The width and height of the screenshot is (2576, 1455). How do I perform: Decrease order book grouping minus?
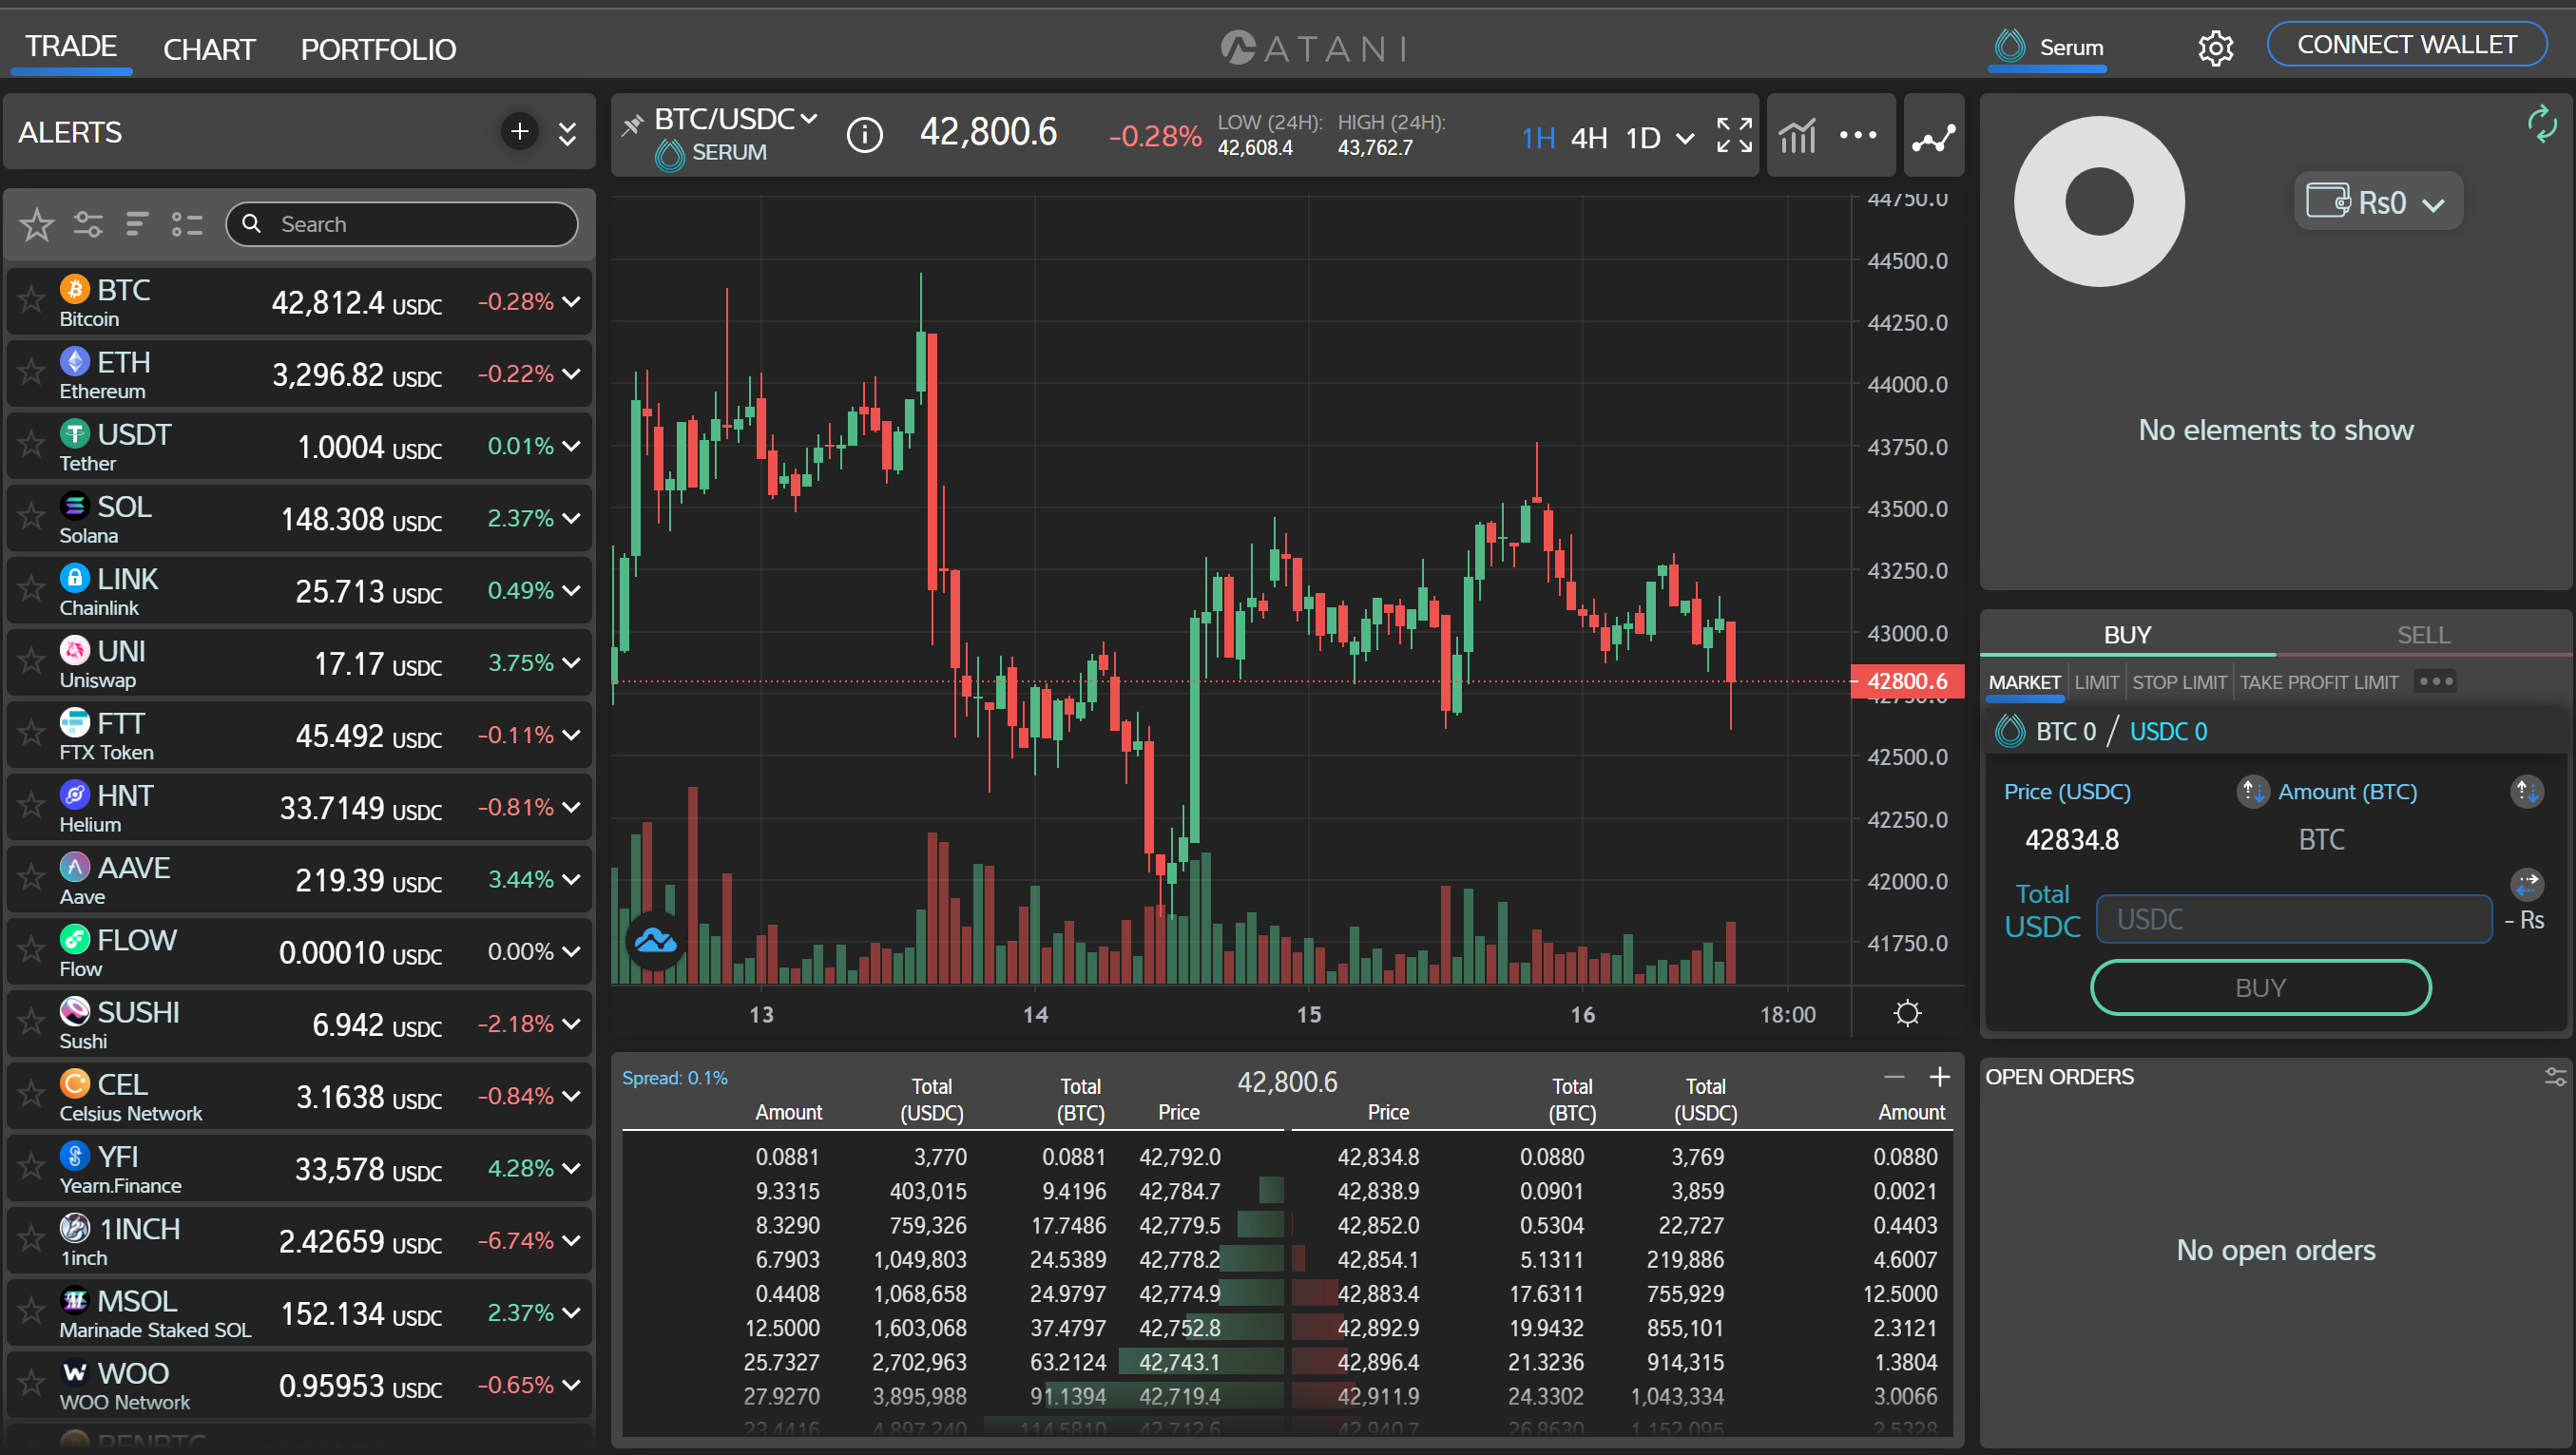point(1893,1077)
